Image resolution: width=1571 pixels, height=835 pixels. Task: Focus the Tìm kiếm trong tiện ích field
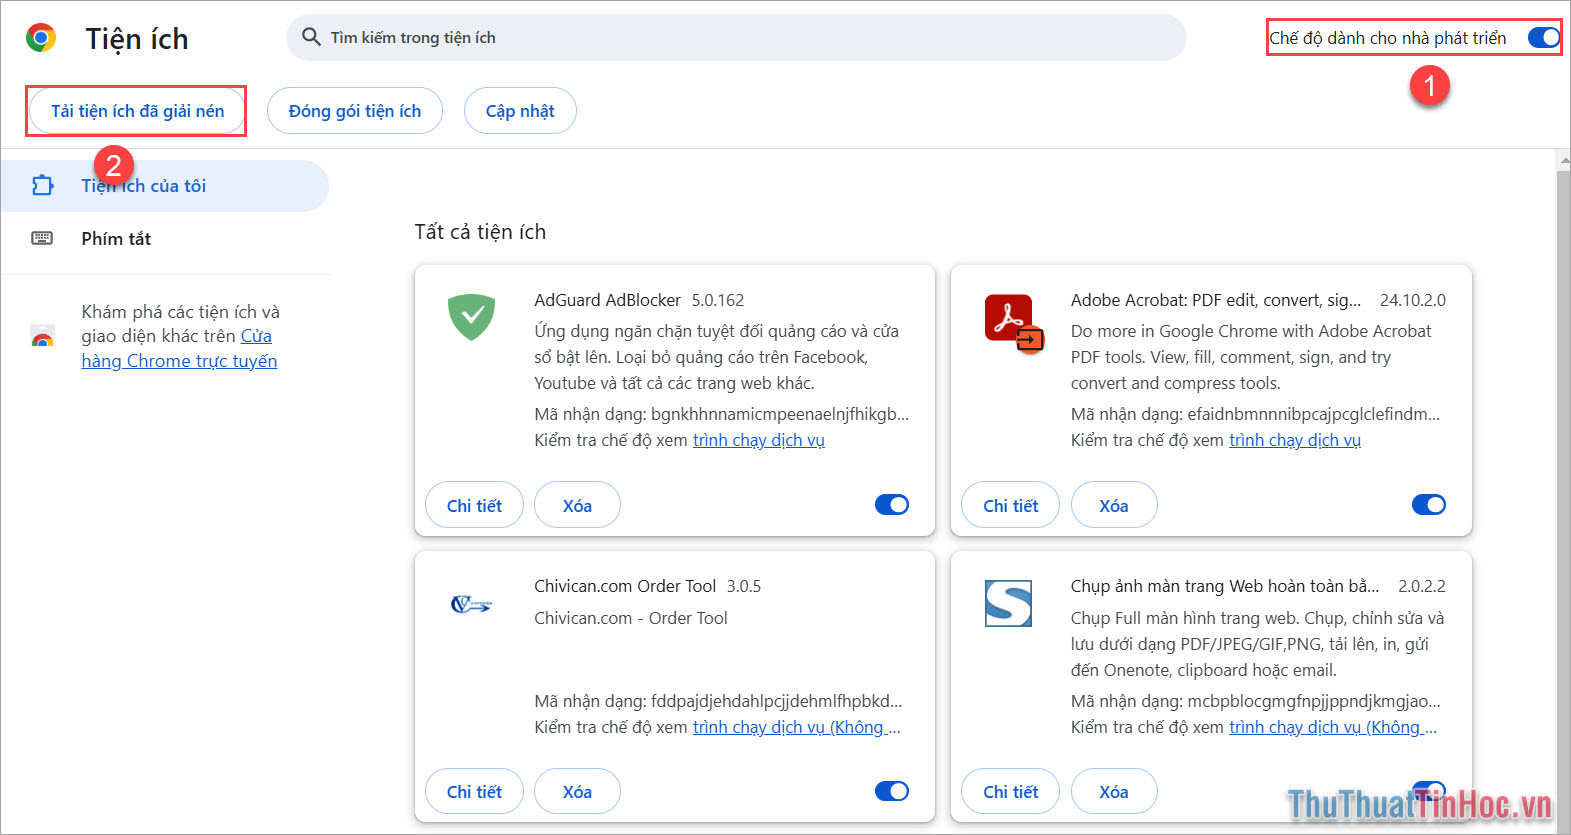[740, 38]
